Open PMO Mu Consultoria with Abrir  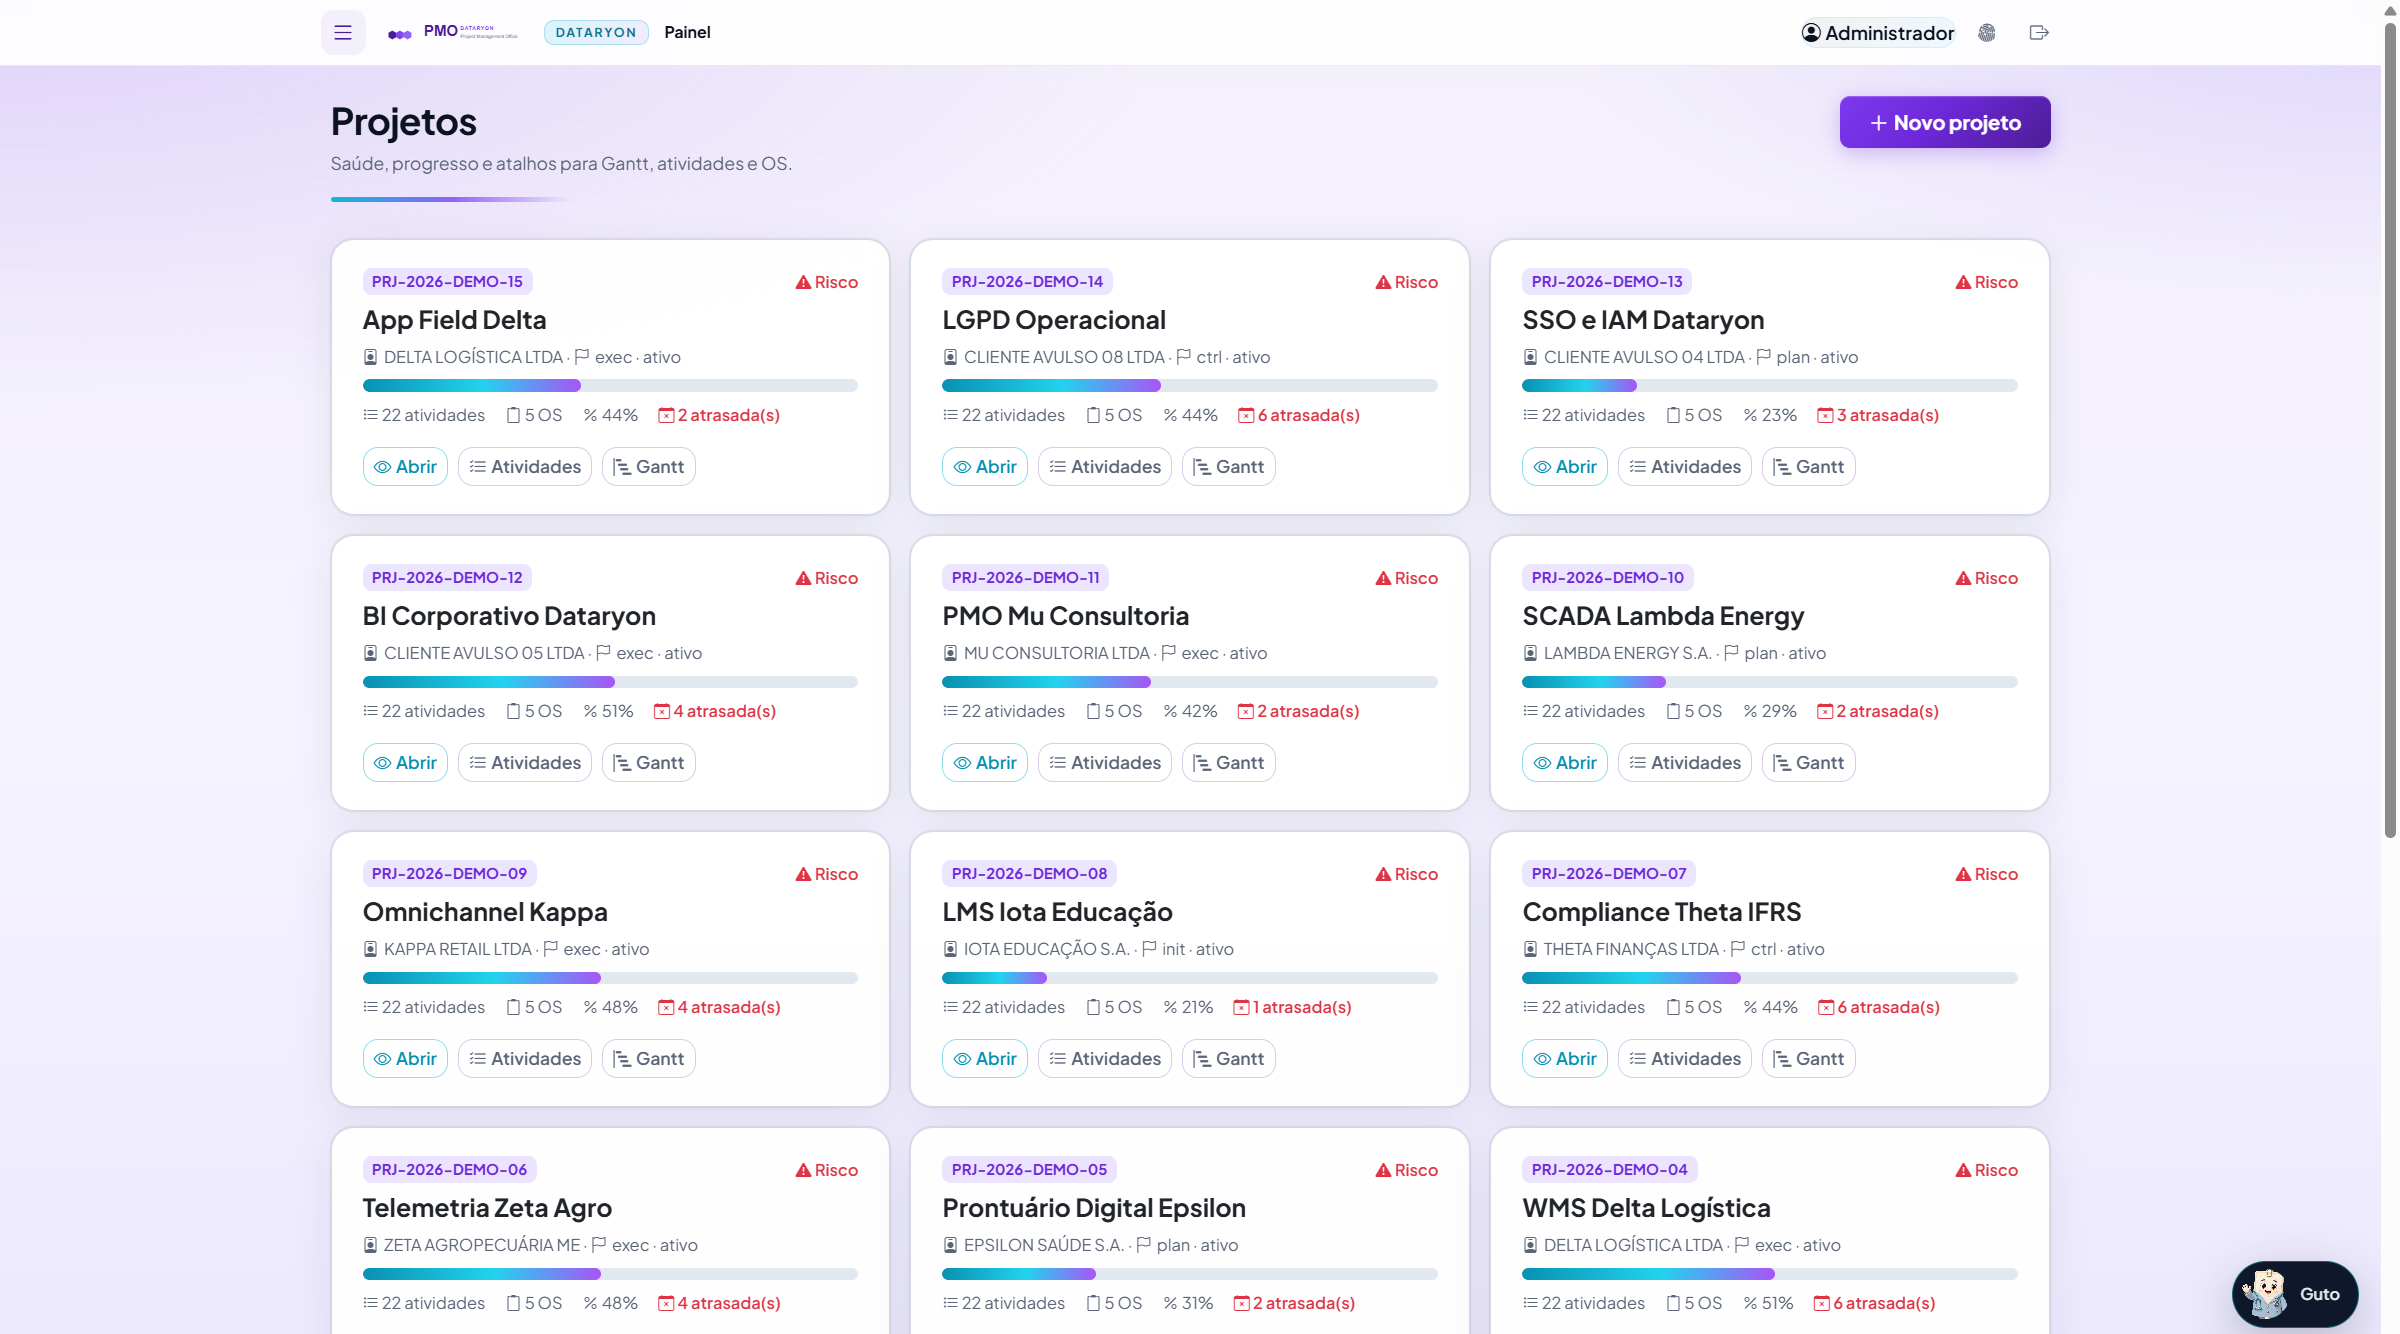(x=985, y=763)
